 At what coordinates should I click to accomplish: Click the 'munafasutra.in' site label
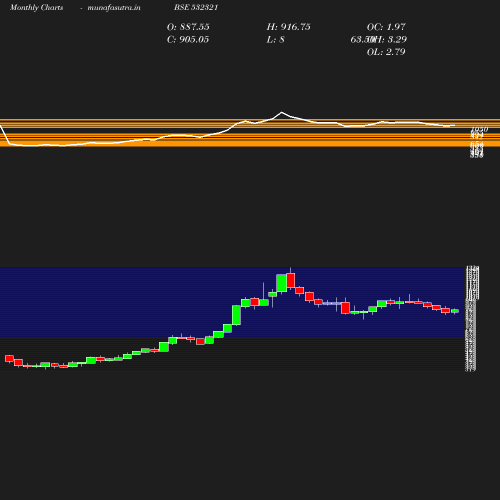(114, 7)
